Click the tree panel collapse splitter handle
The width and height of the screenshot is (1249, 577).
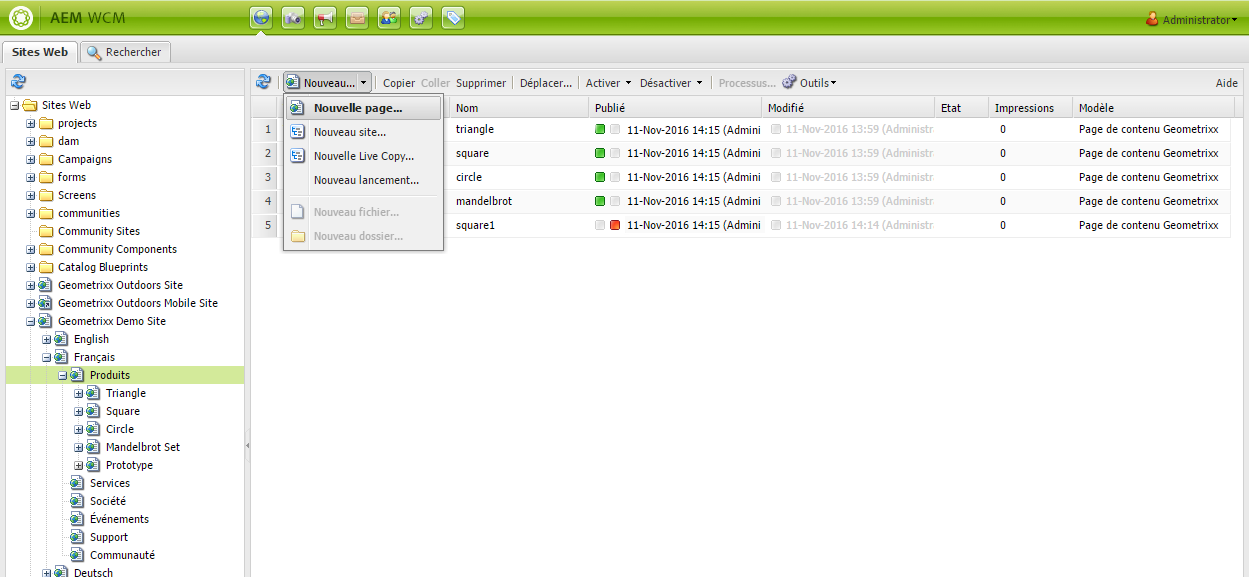(247, 446)
